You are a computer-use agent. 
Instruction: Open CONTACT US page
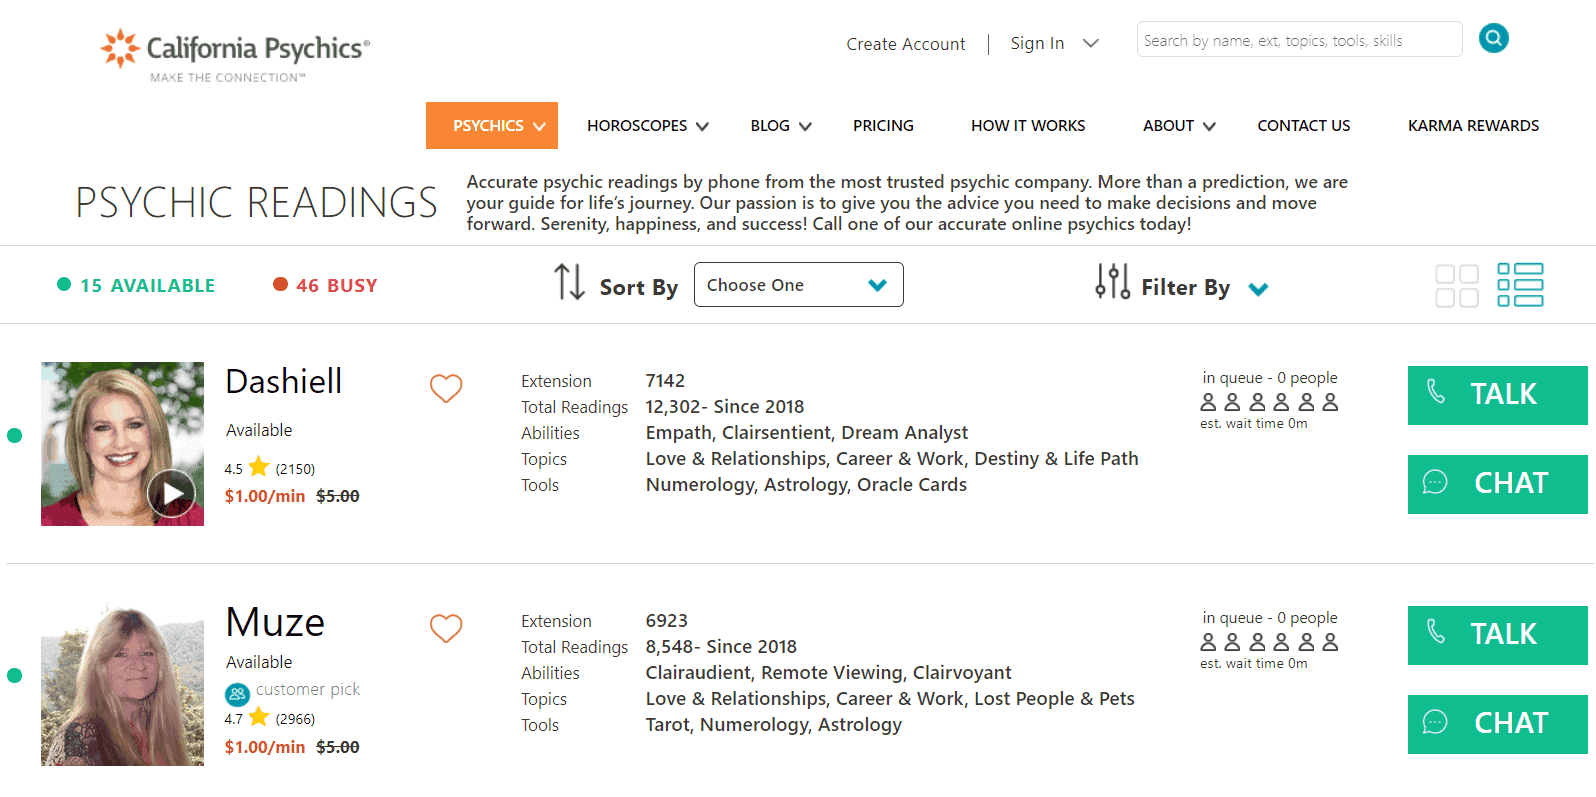(x=1304, y=126)
